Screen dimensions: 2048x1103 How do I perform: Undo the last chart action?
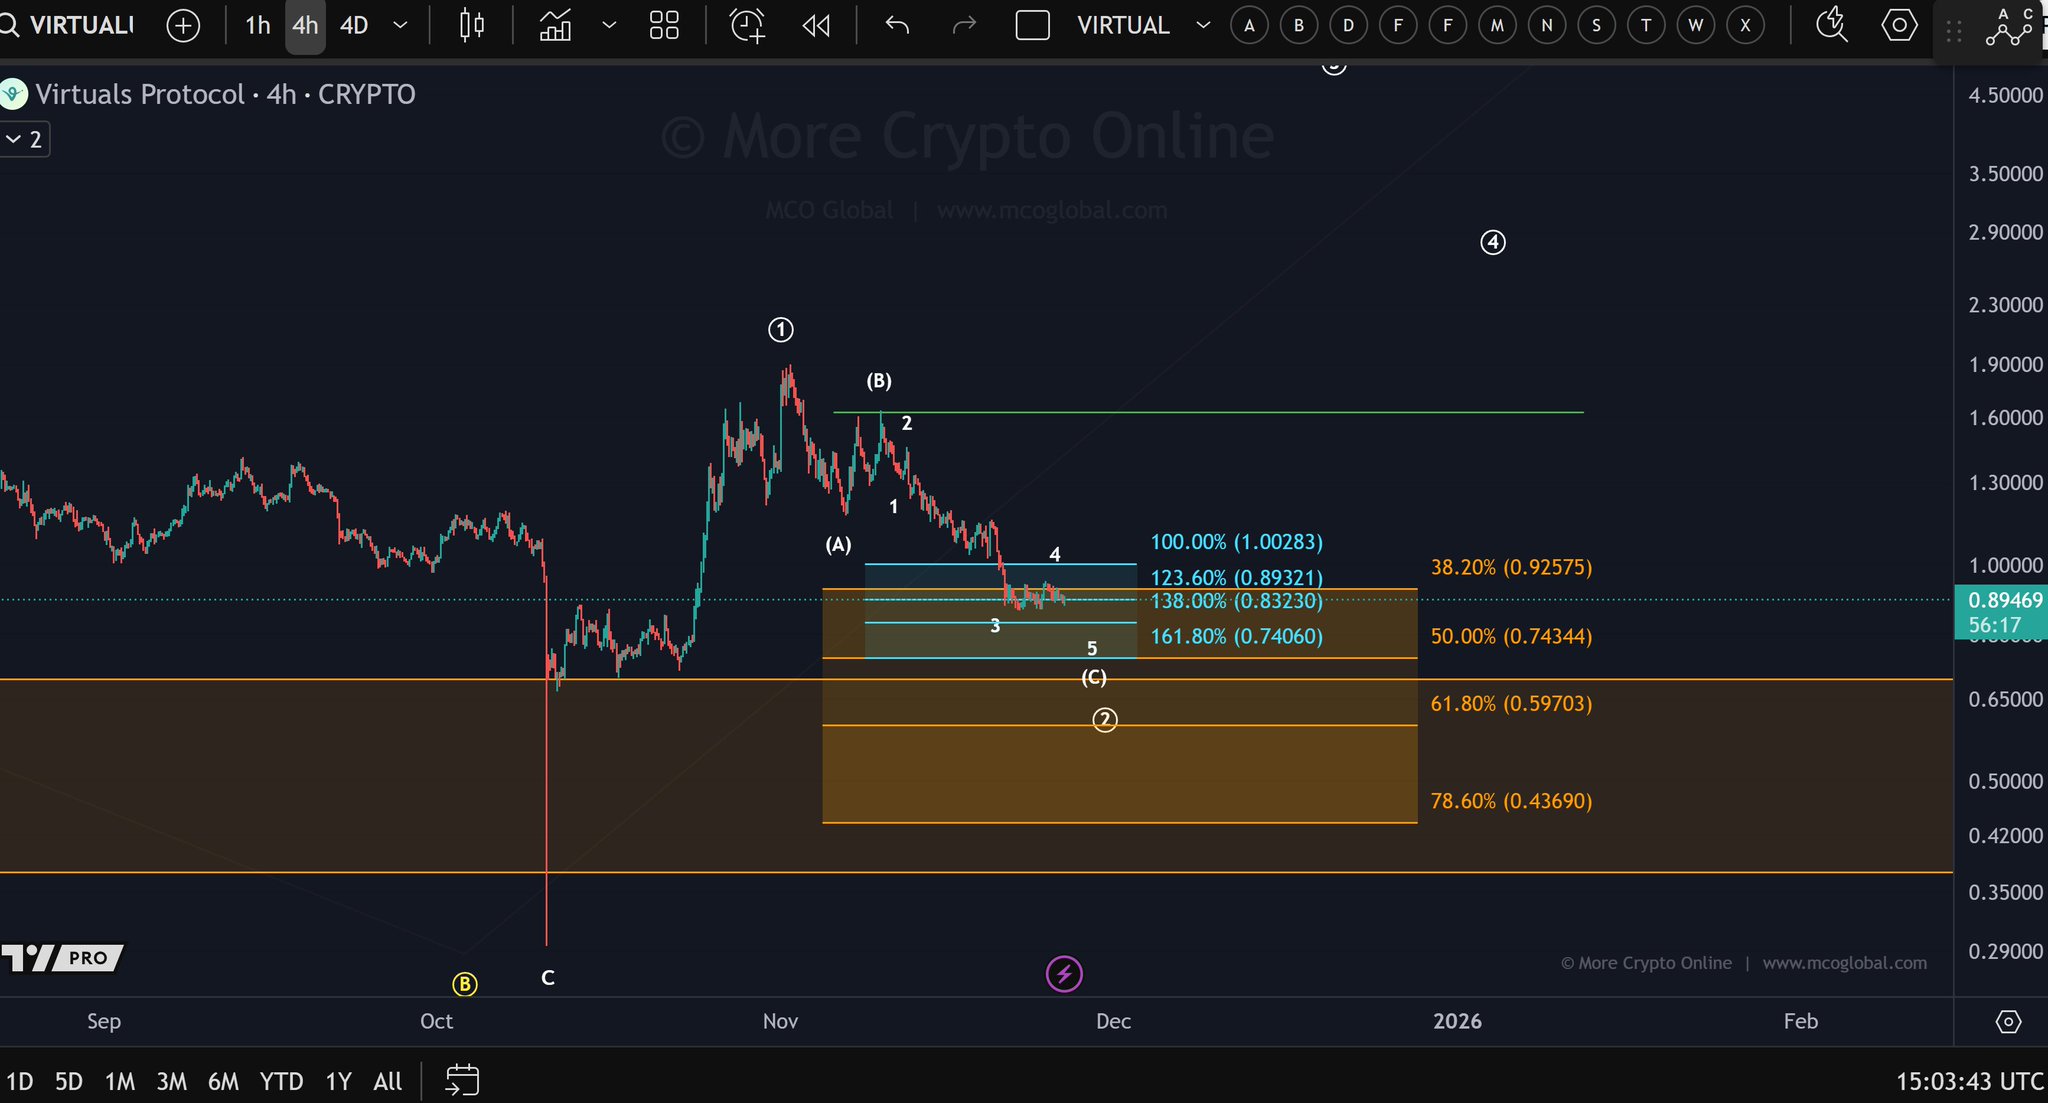(897, 25)
